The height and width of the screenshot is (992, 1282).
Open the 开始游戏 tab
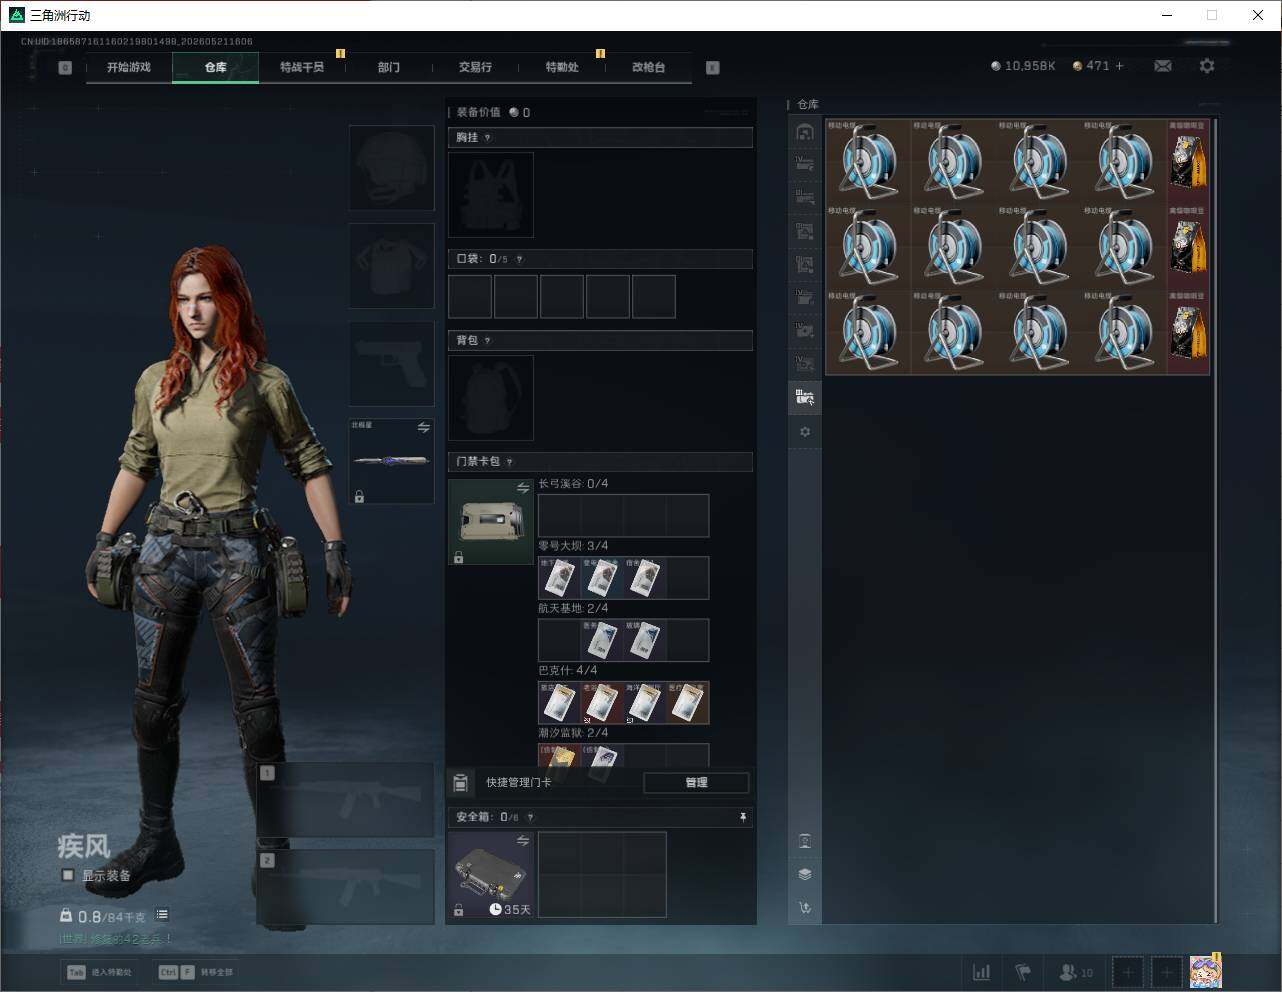(129, 67)
